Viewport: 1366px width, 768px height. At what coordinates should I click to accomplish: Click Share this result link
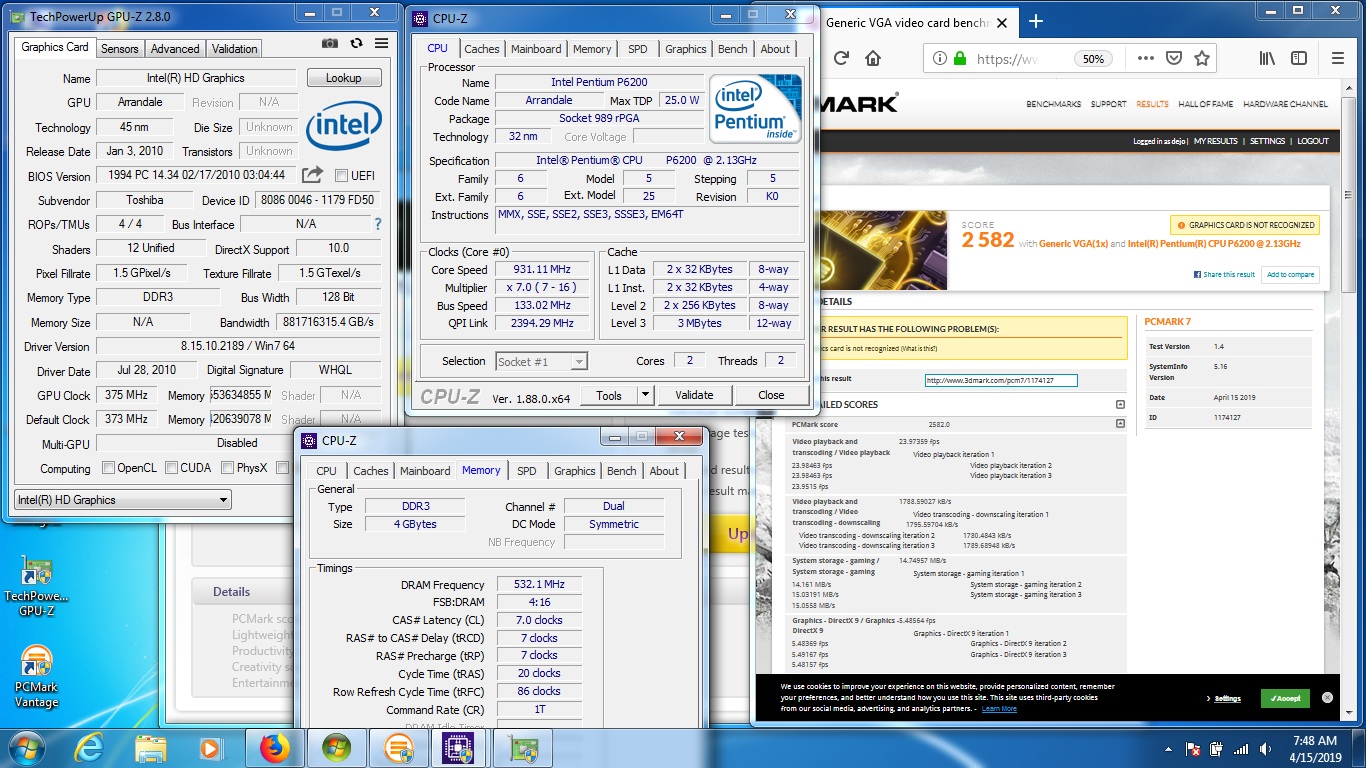(x=1225, y=274)
